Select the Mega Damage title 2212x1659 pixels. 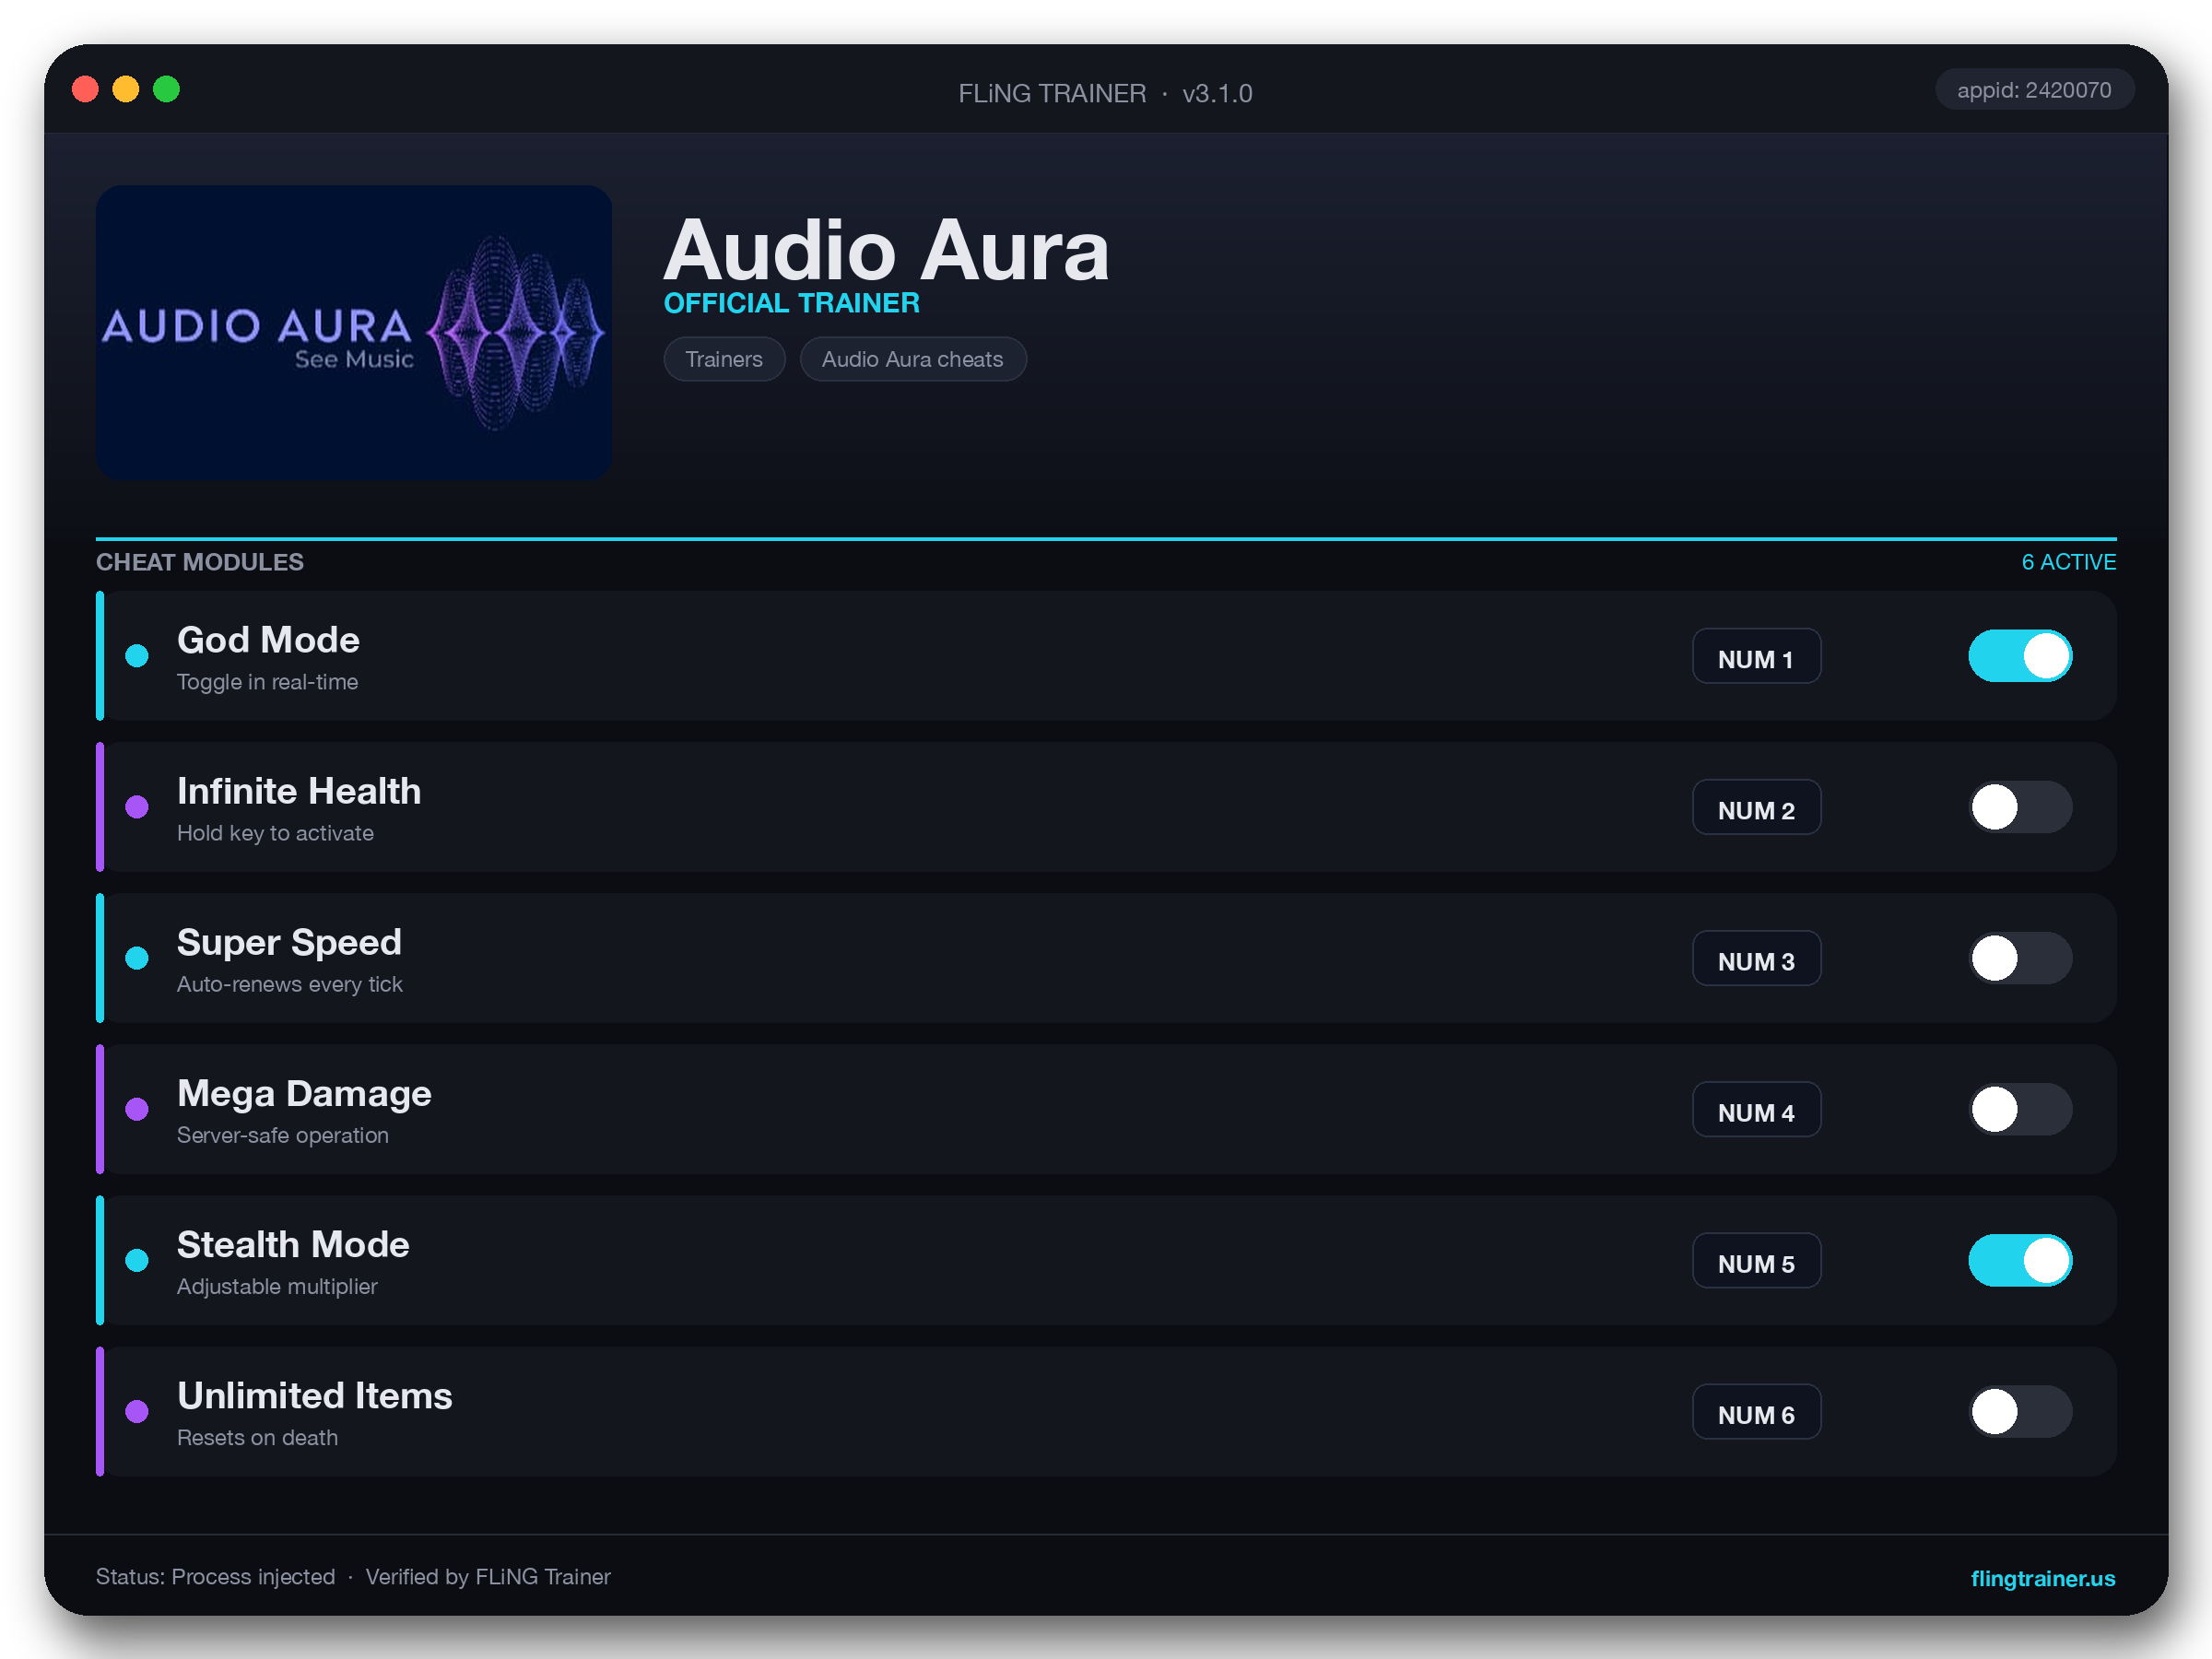(304, 1093)
